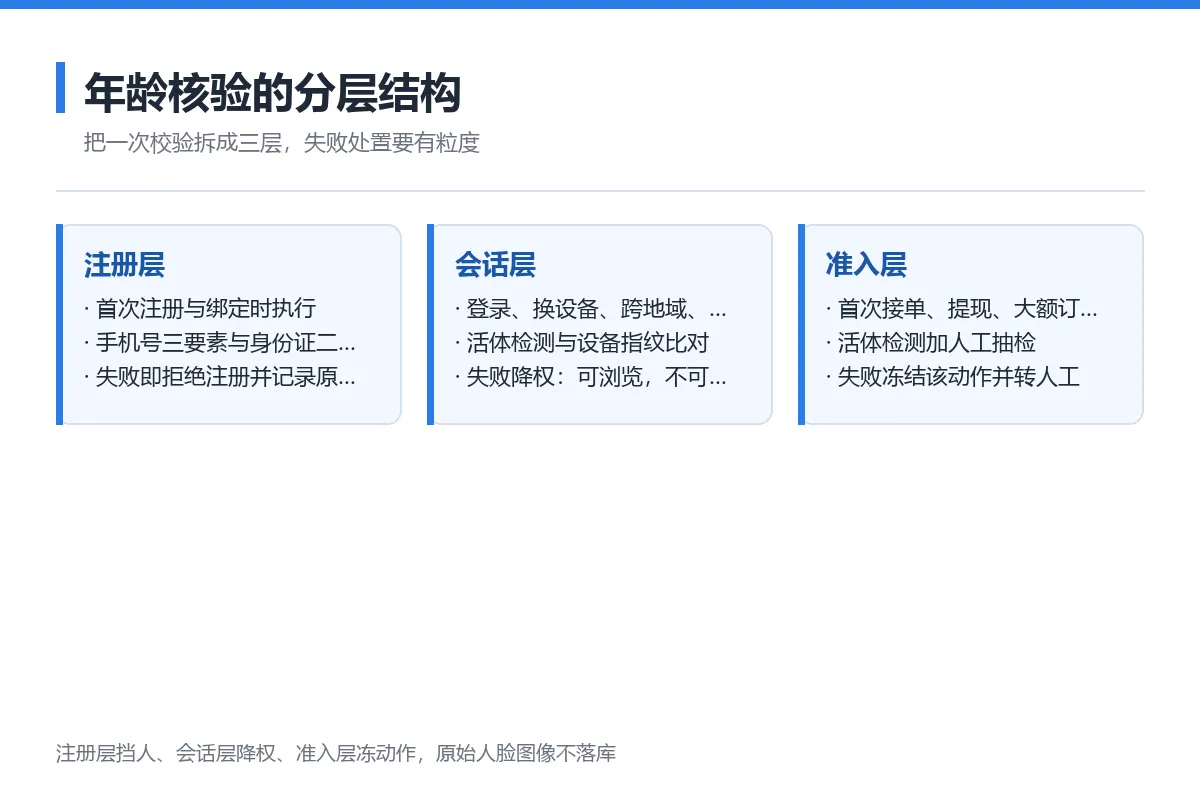This screenshot has height=800, width=1200.
Task: Select the footer note about 原始人脸图像不落库
Action: (x=336, y=753)
